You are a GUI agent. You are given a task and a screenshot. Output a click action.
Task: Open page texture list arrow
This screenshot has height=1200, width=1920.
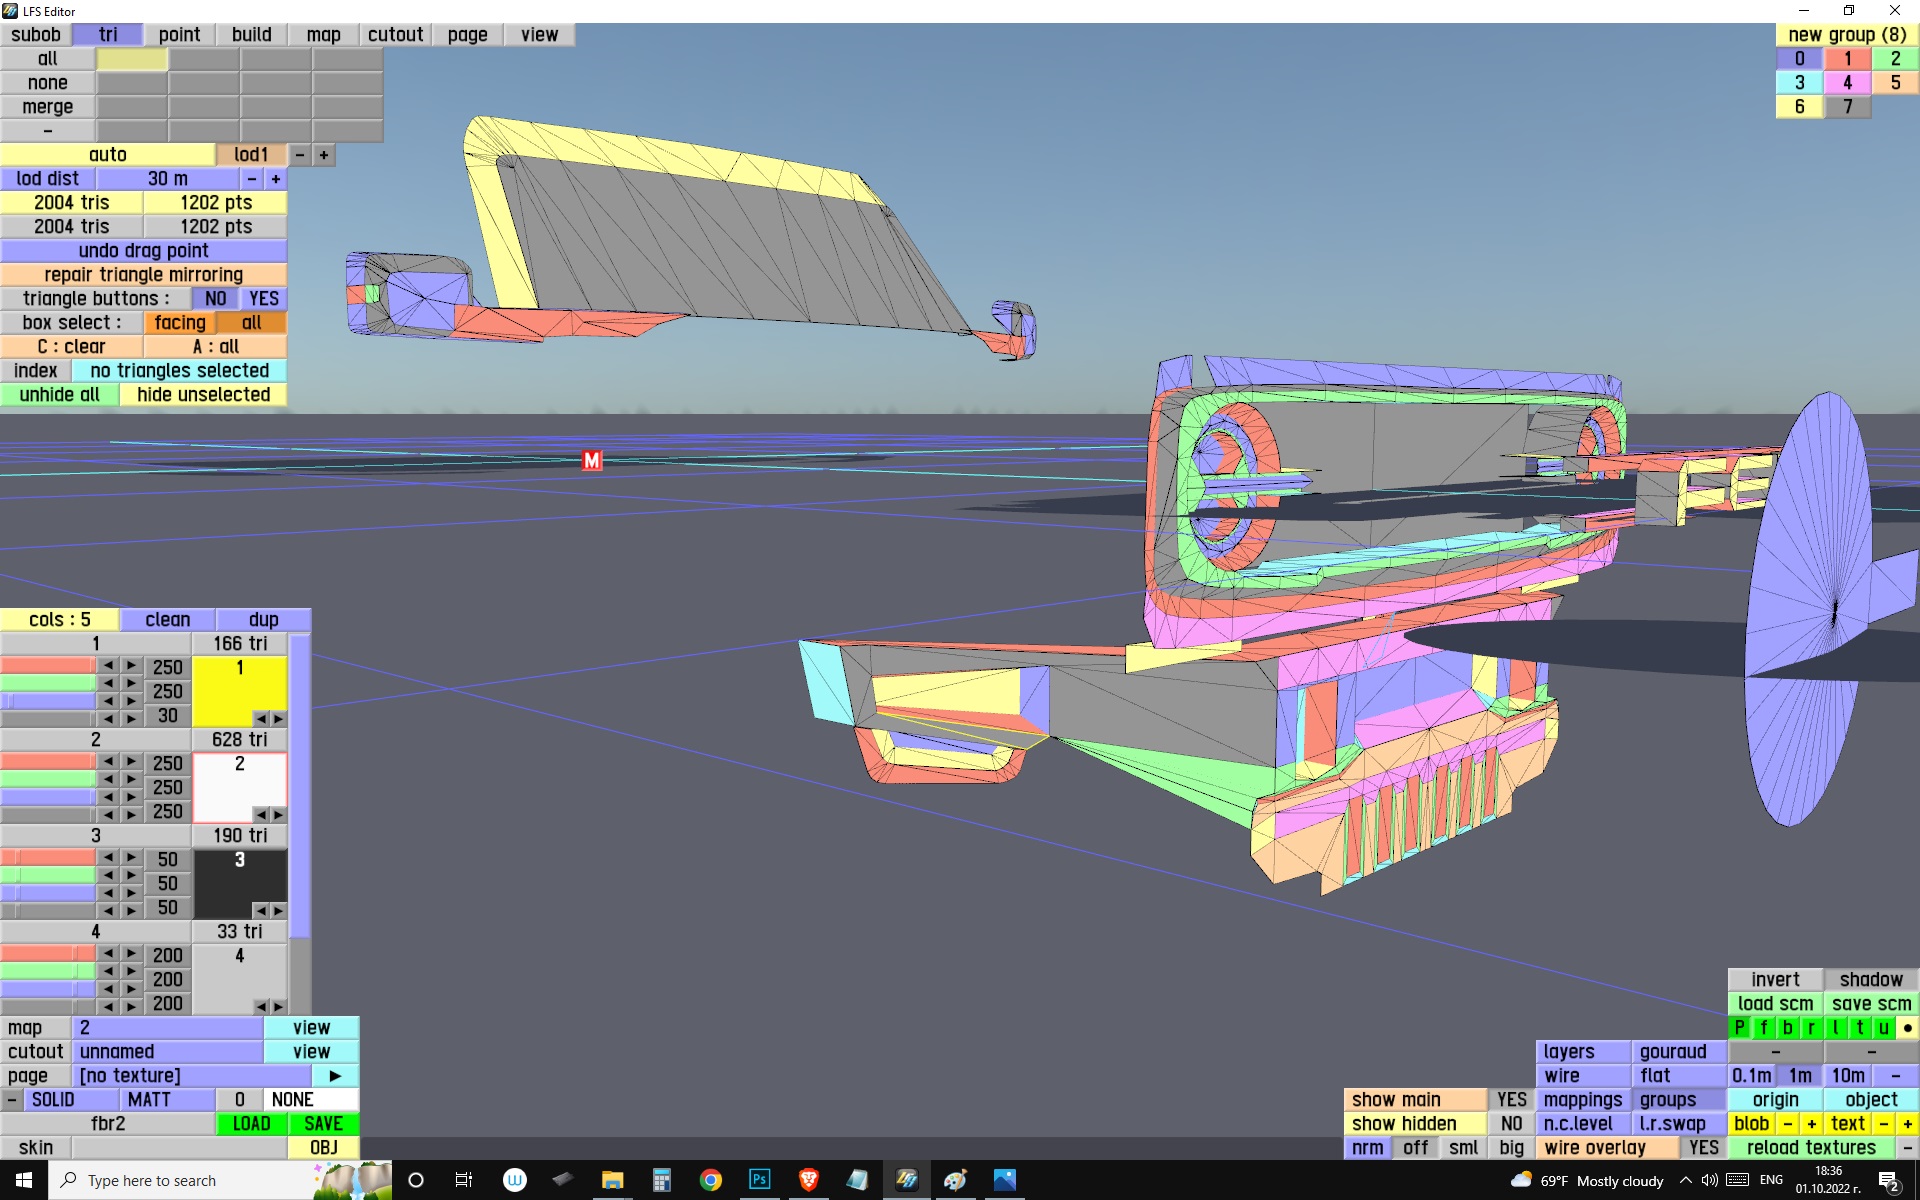tap(335, 1076)
